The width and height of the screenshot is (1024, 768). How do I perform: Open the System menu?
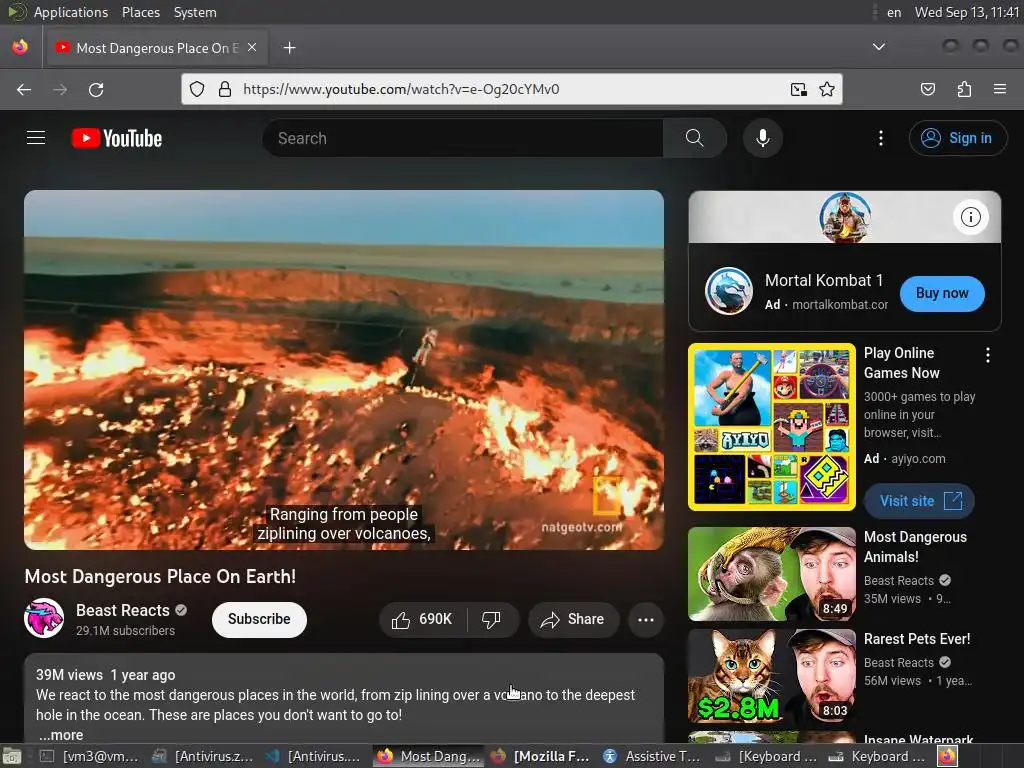pyautogui.click(x=195, y=12)
